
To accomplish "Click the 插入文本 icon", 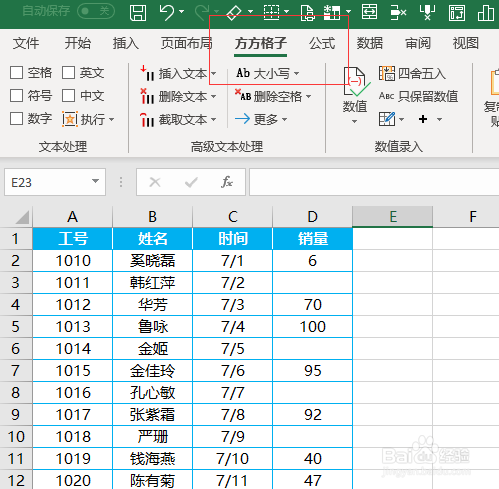I will click(x=147, y=73).
